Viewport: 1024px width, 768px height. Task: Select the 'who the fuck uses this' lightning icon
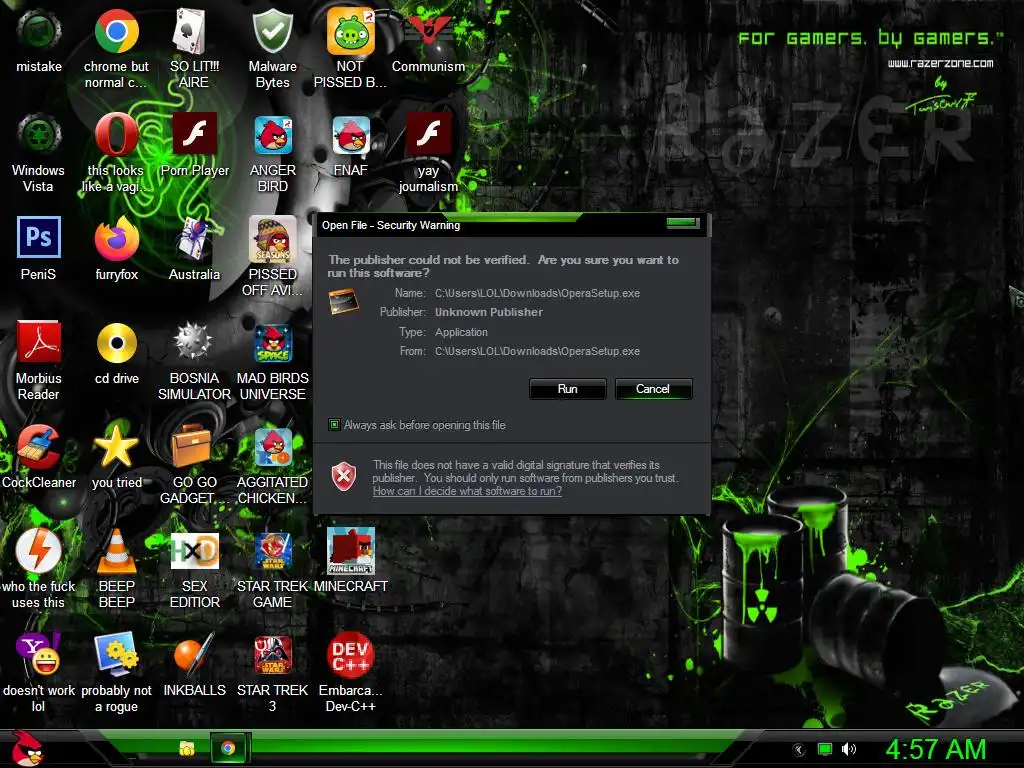tap(39, 551)
